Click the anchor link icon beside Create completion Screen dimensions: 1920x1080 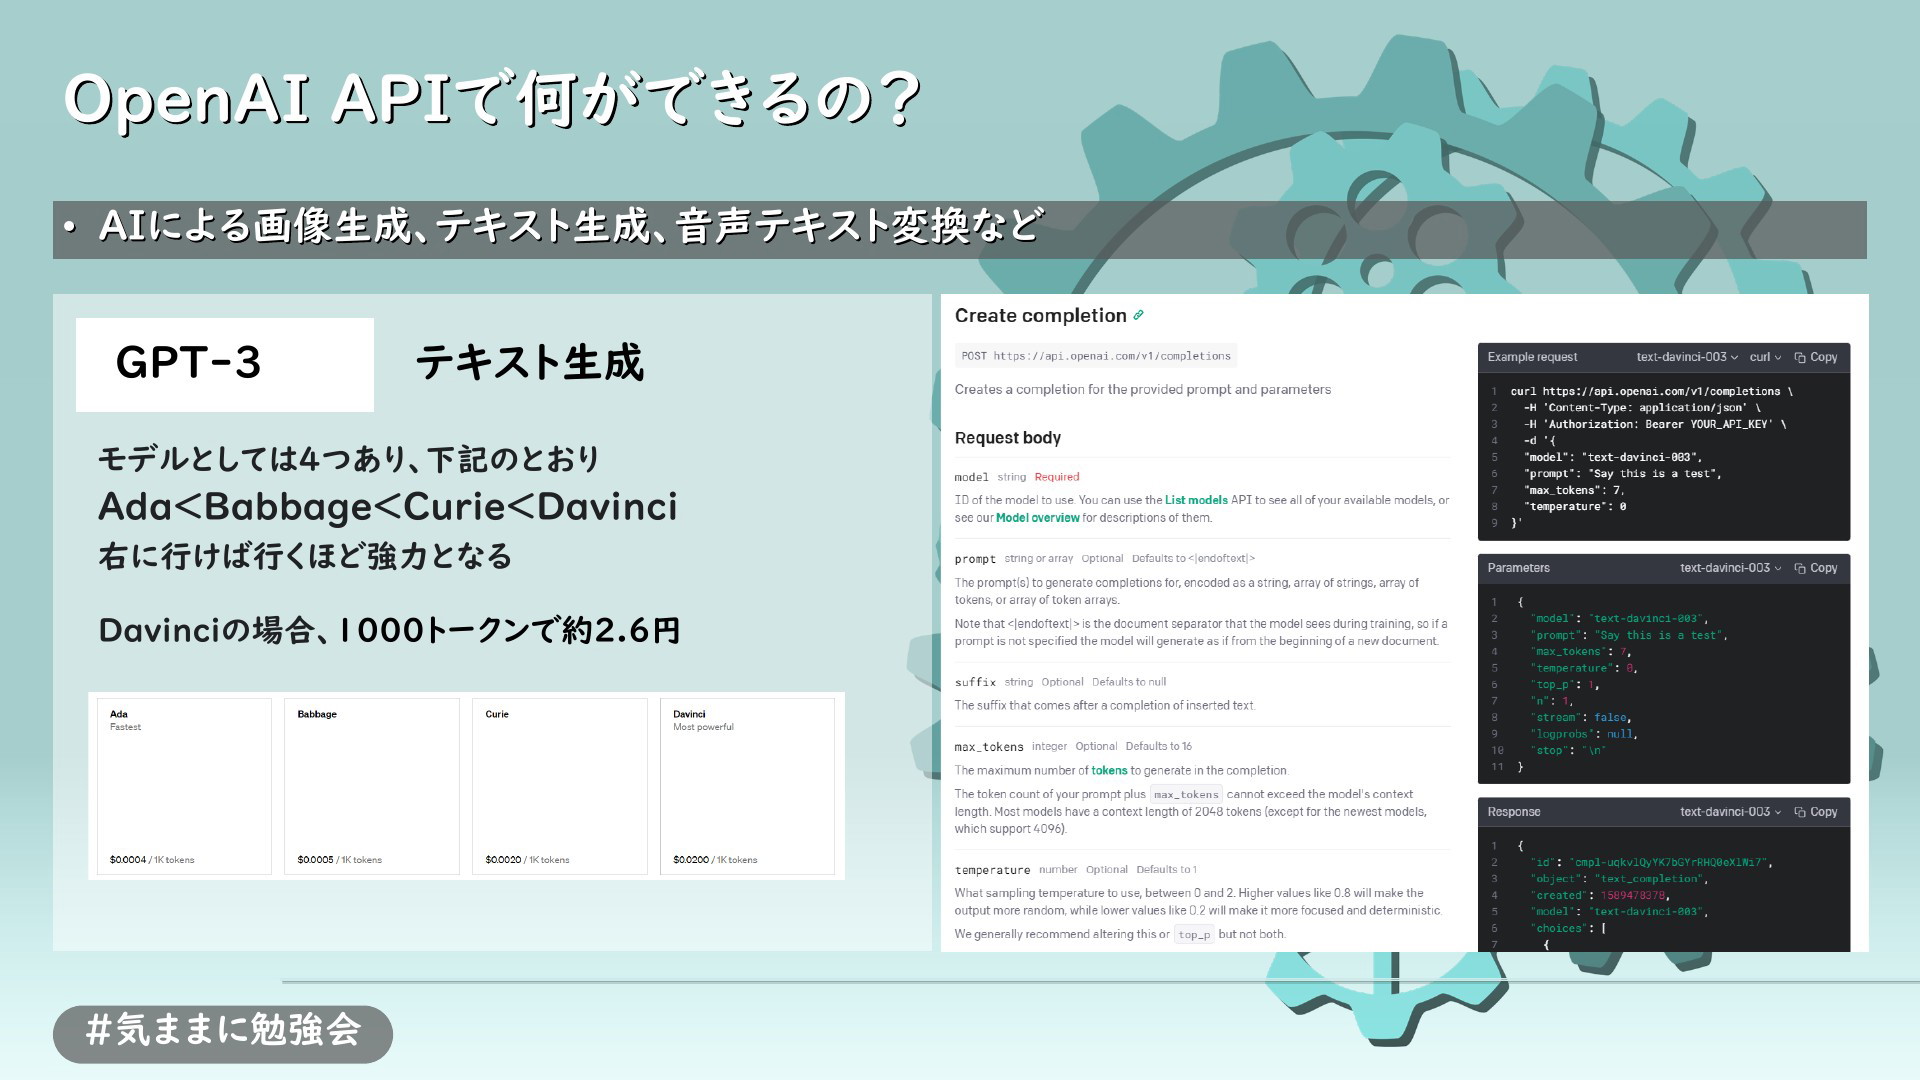pos(1138,315)
